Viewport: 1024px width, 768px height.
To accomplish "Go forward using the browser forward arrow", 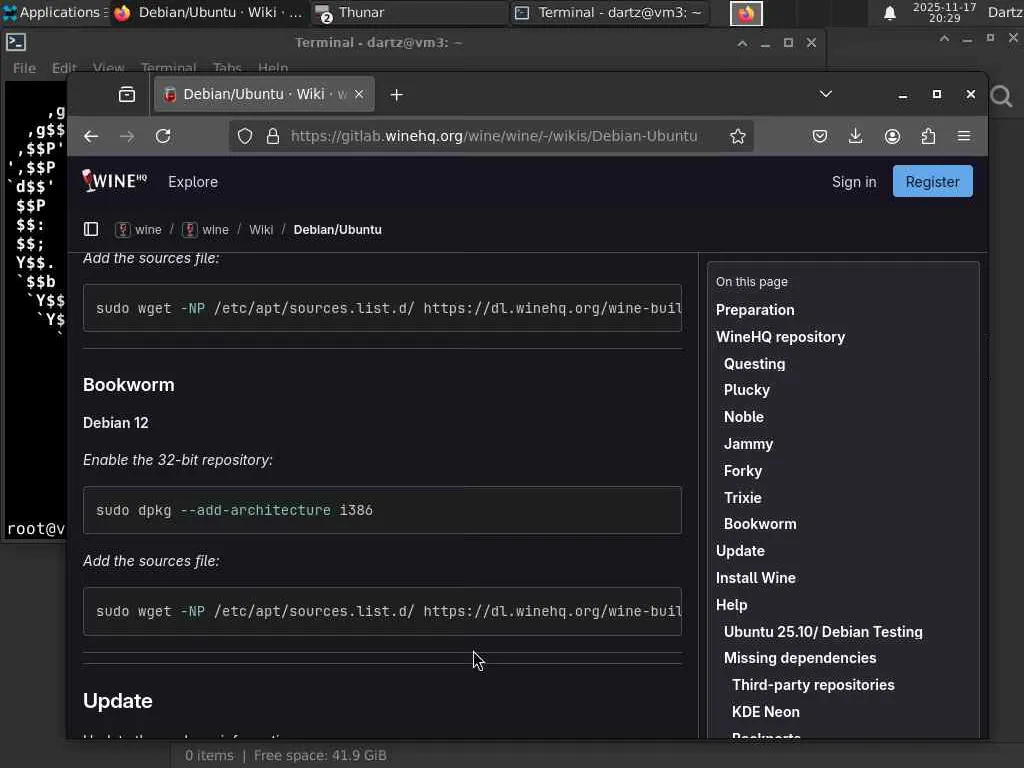I will tap(127, 136).
